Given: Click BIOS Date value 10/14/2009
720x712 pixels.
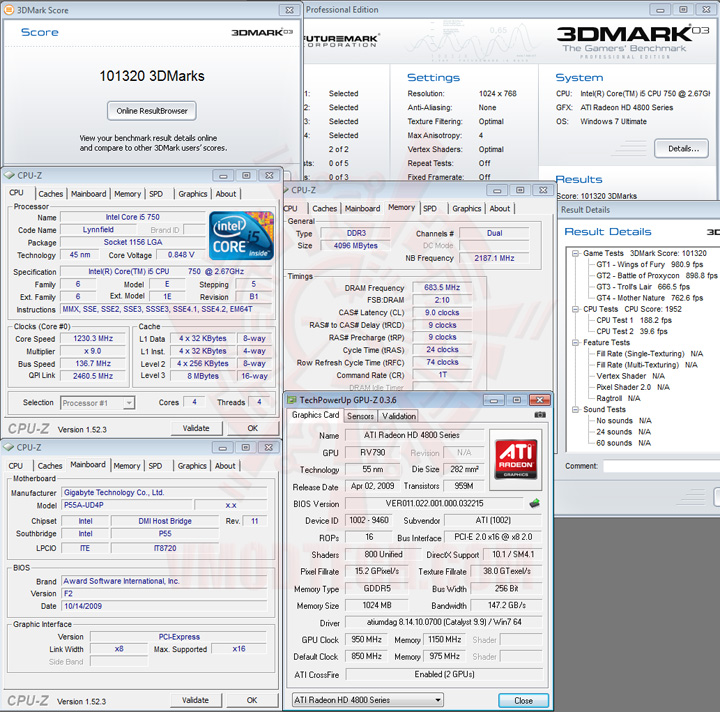Looking at the screenshot, I should 164,606.
